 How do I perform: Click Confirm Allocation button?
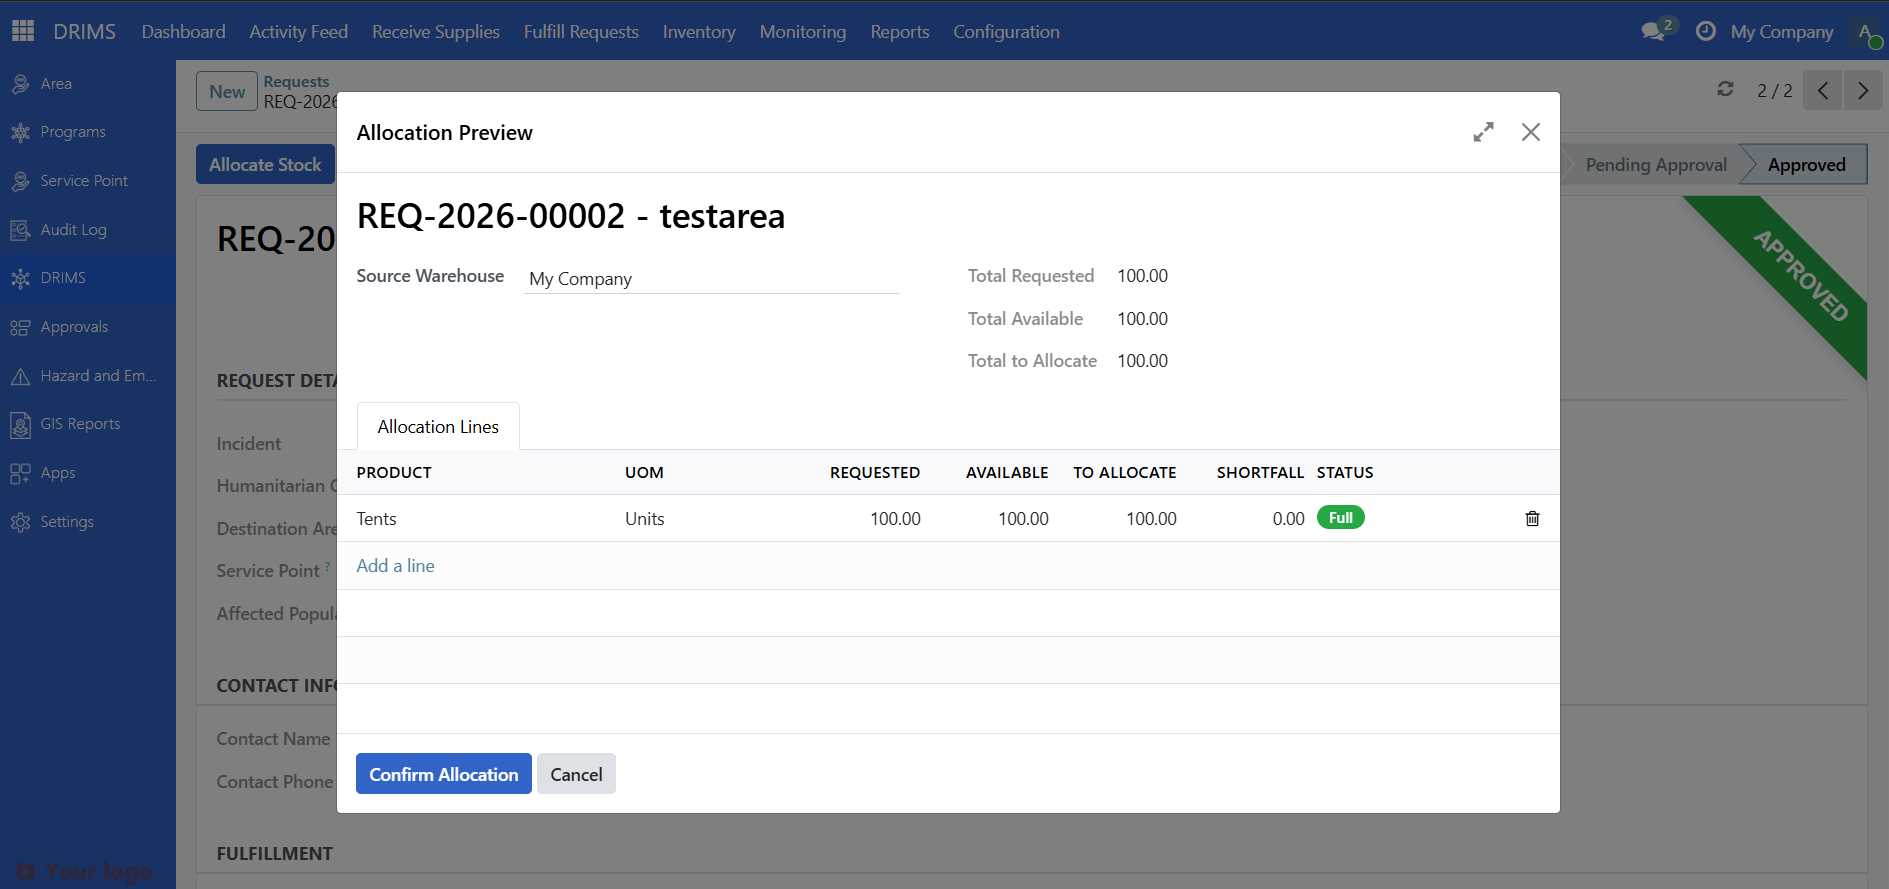444,774
